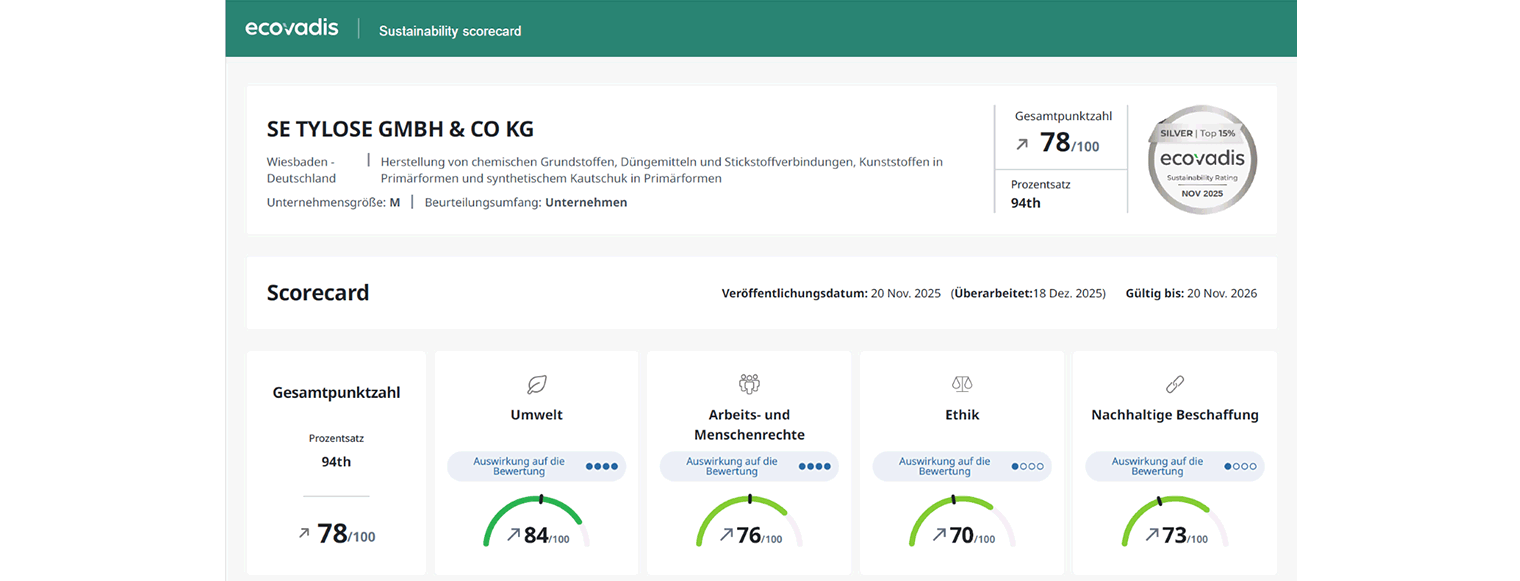Click the people icon above Arbeits- und Menschenrechte

(748, 383)
